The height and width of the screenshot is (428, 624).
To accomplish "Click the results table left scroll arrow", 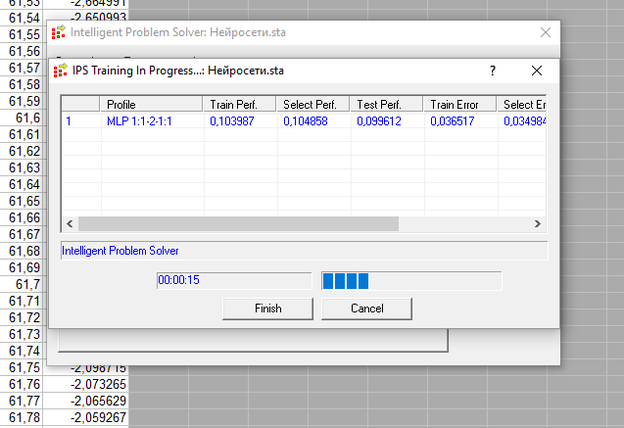I will [x=70, y=224].
